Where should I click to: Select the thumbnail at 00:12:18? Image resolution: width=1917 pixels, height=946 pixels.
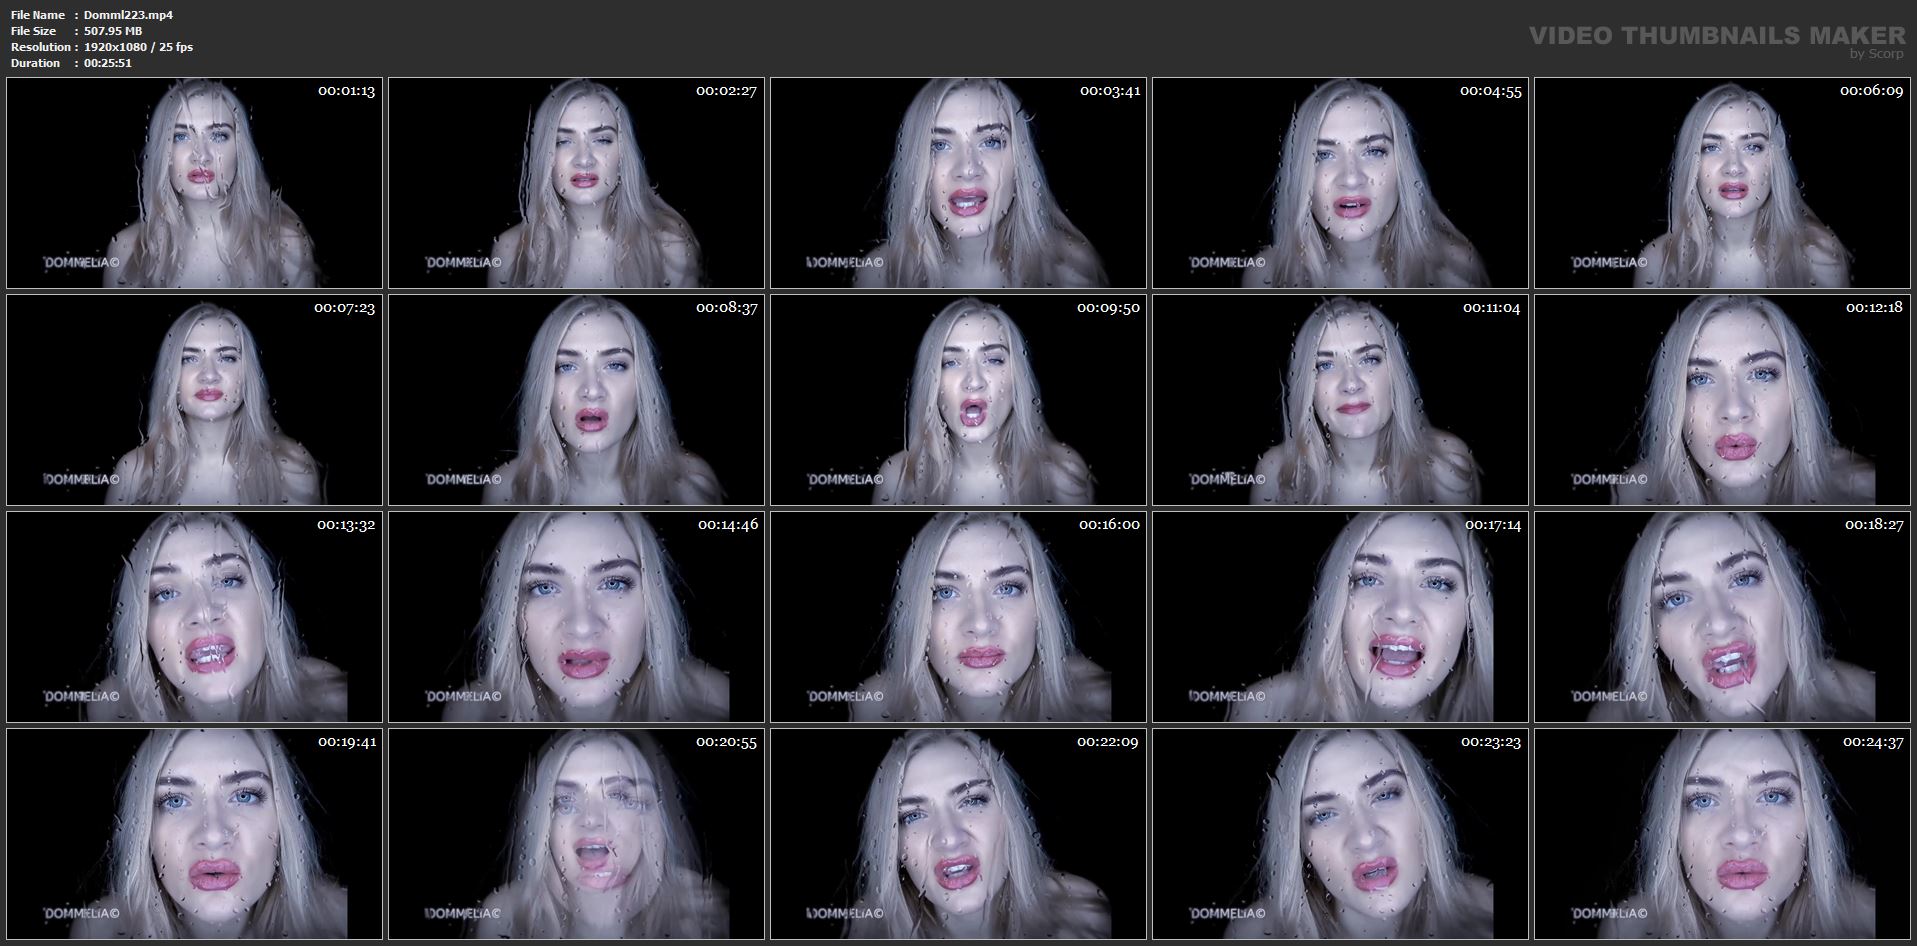(1722, 400)
